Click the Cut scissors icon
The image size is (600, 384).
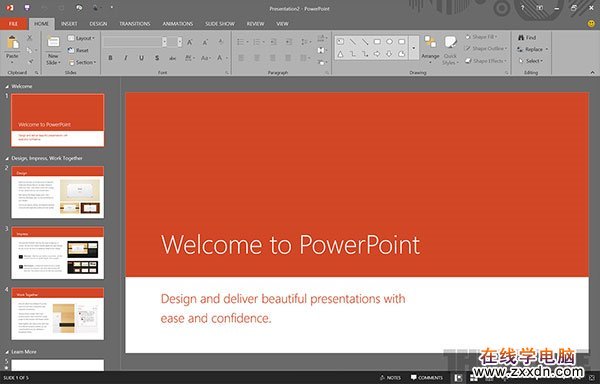[x=29, y=38]
